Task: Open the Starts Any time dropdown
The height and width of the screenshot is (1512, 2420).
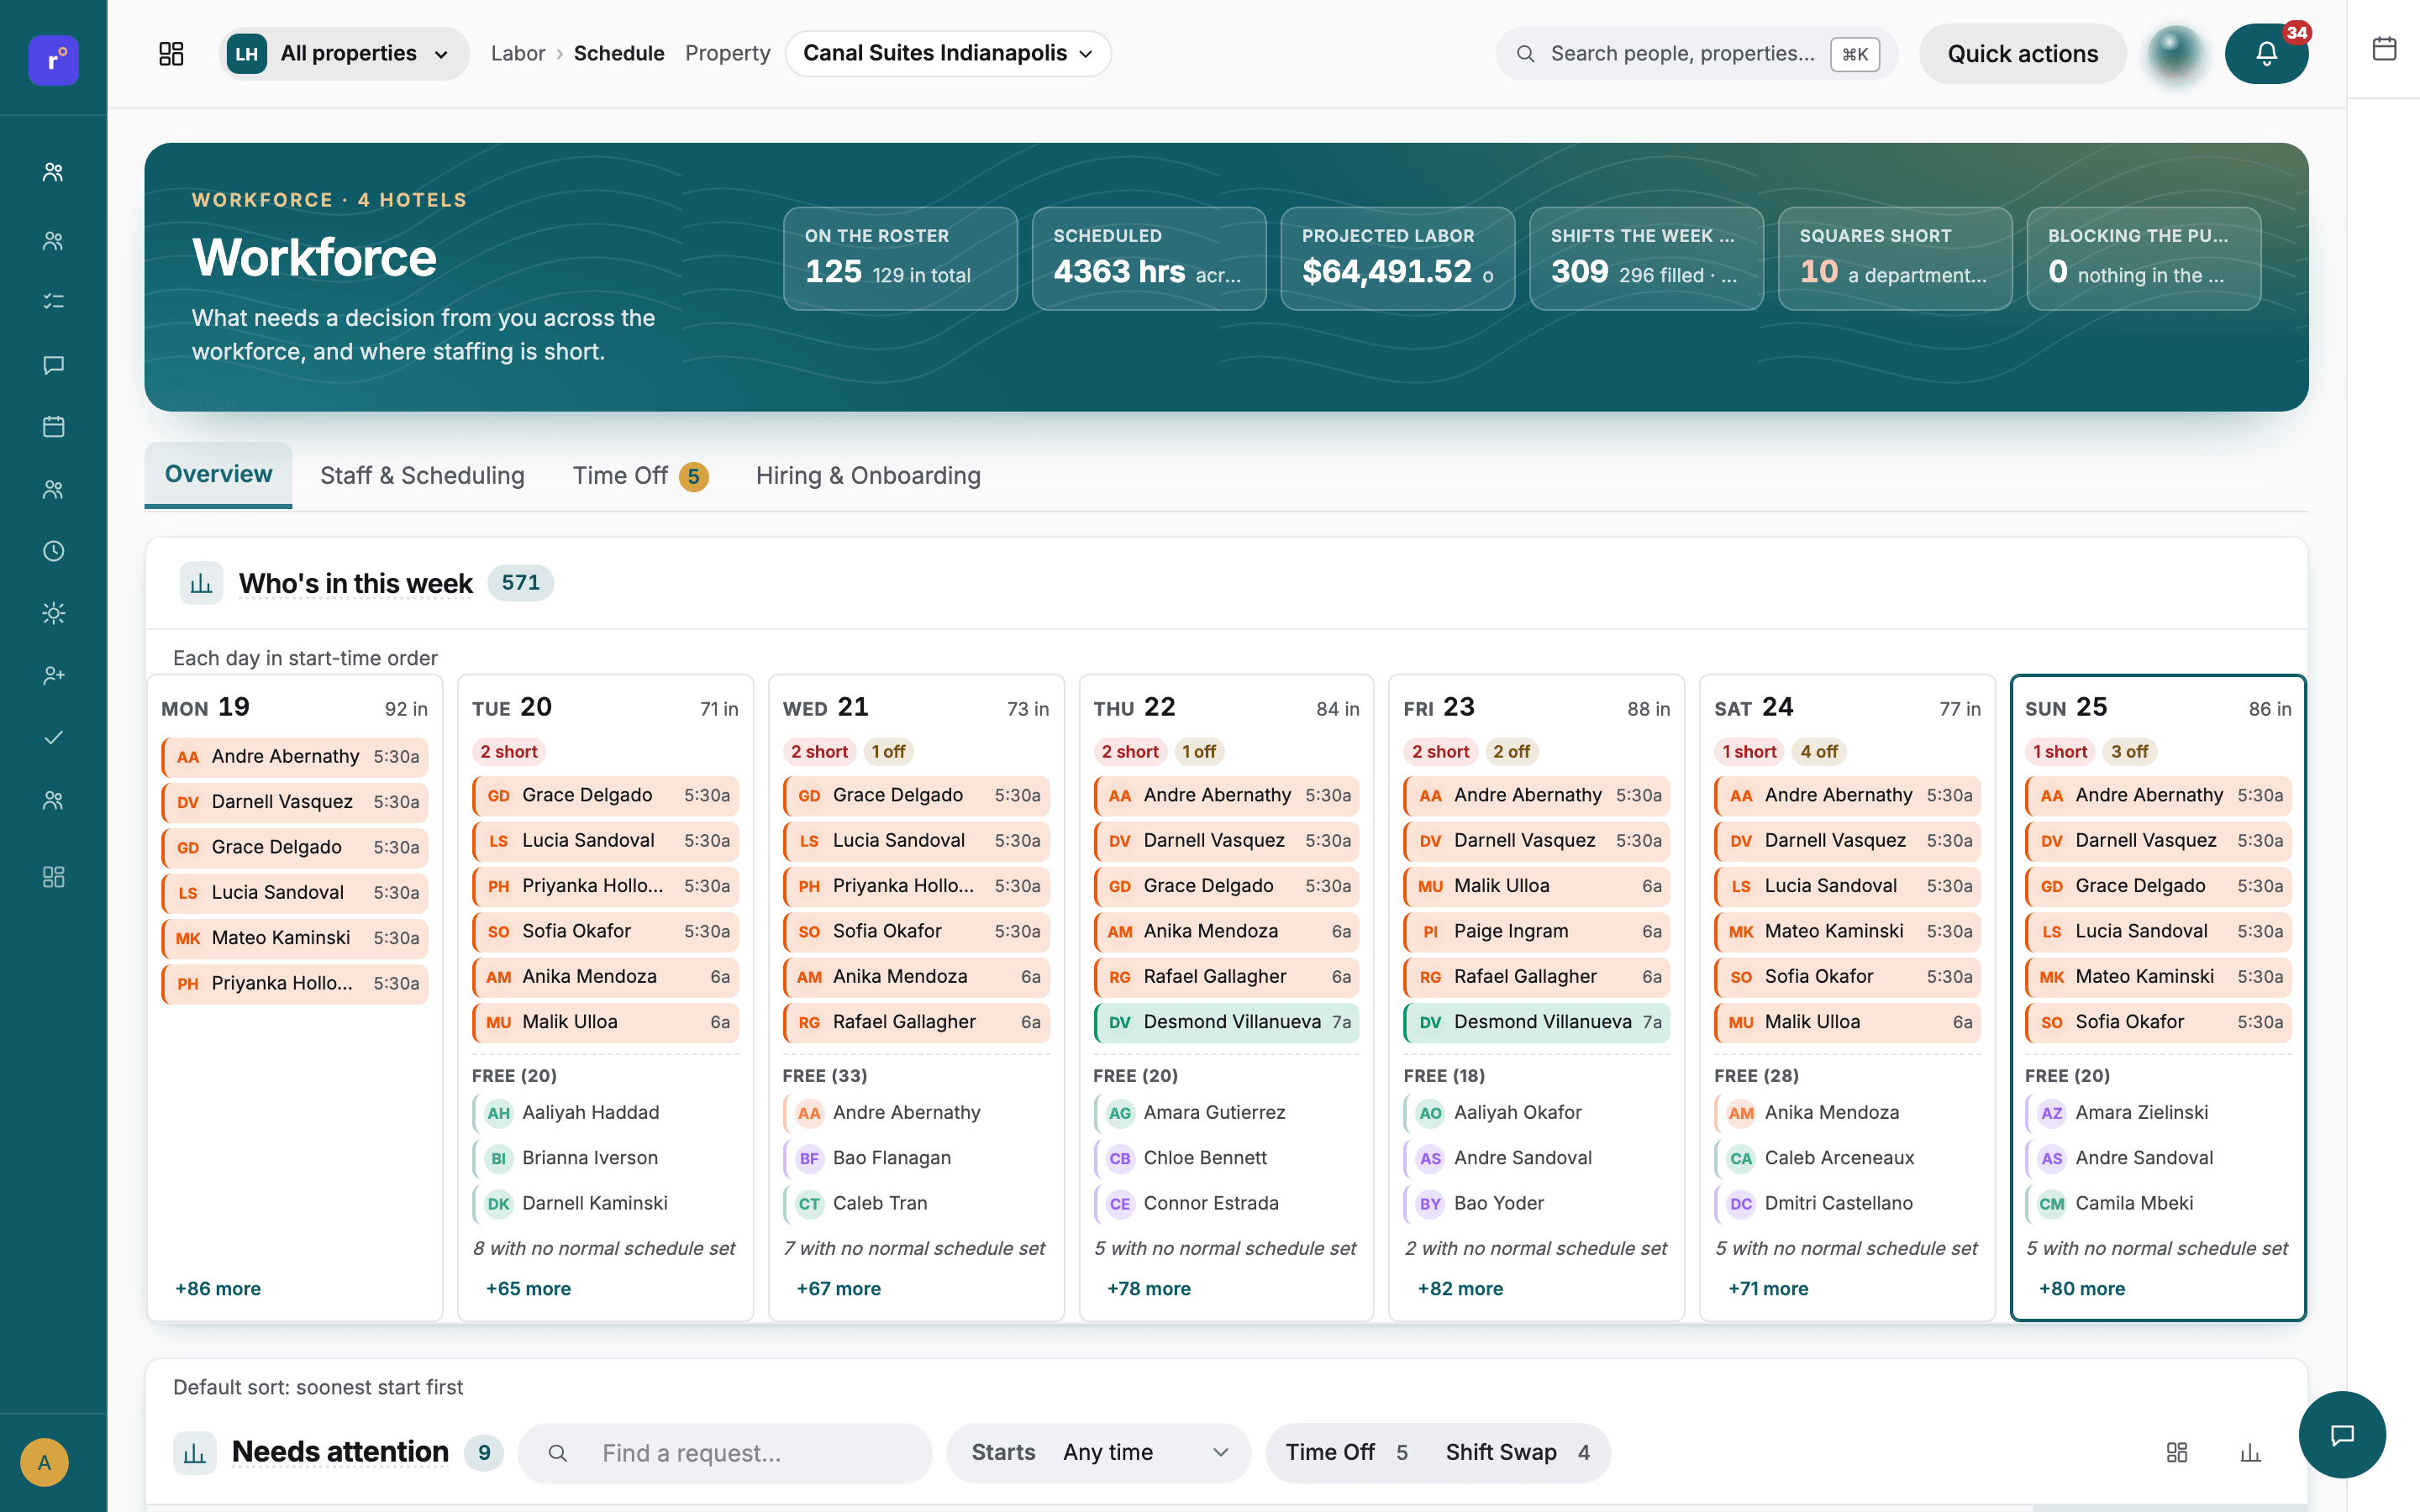Action: (x=1098, y=1452)
